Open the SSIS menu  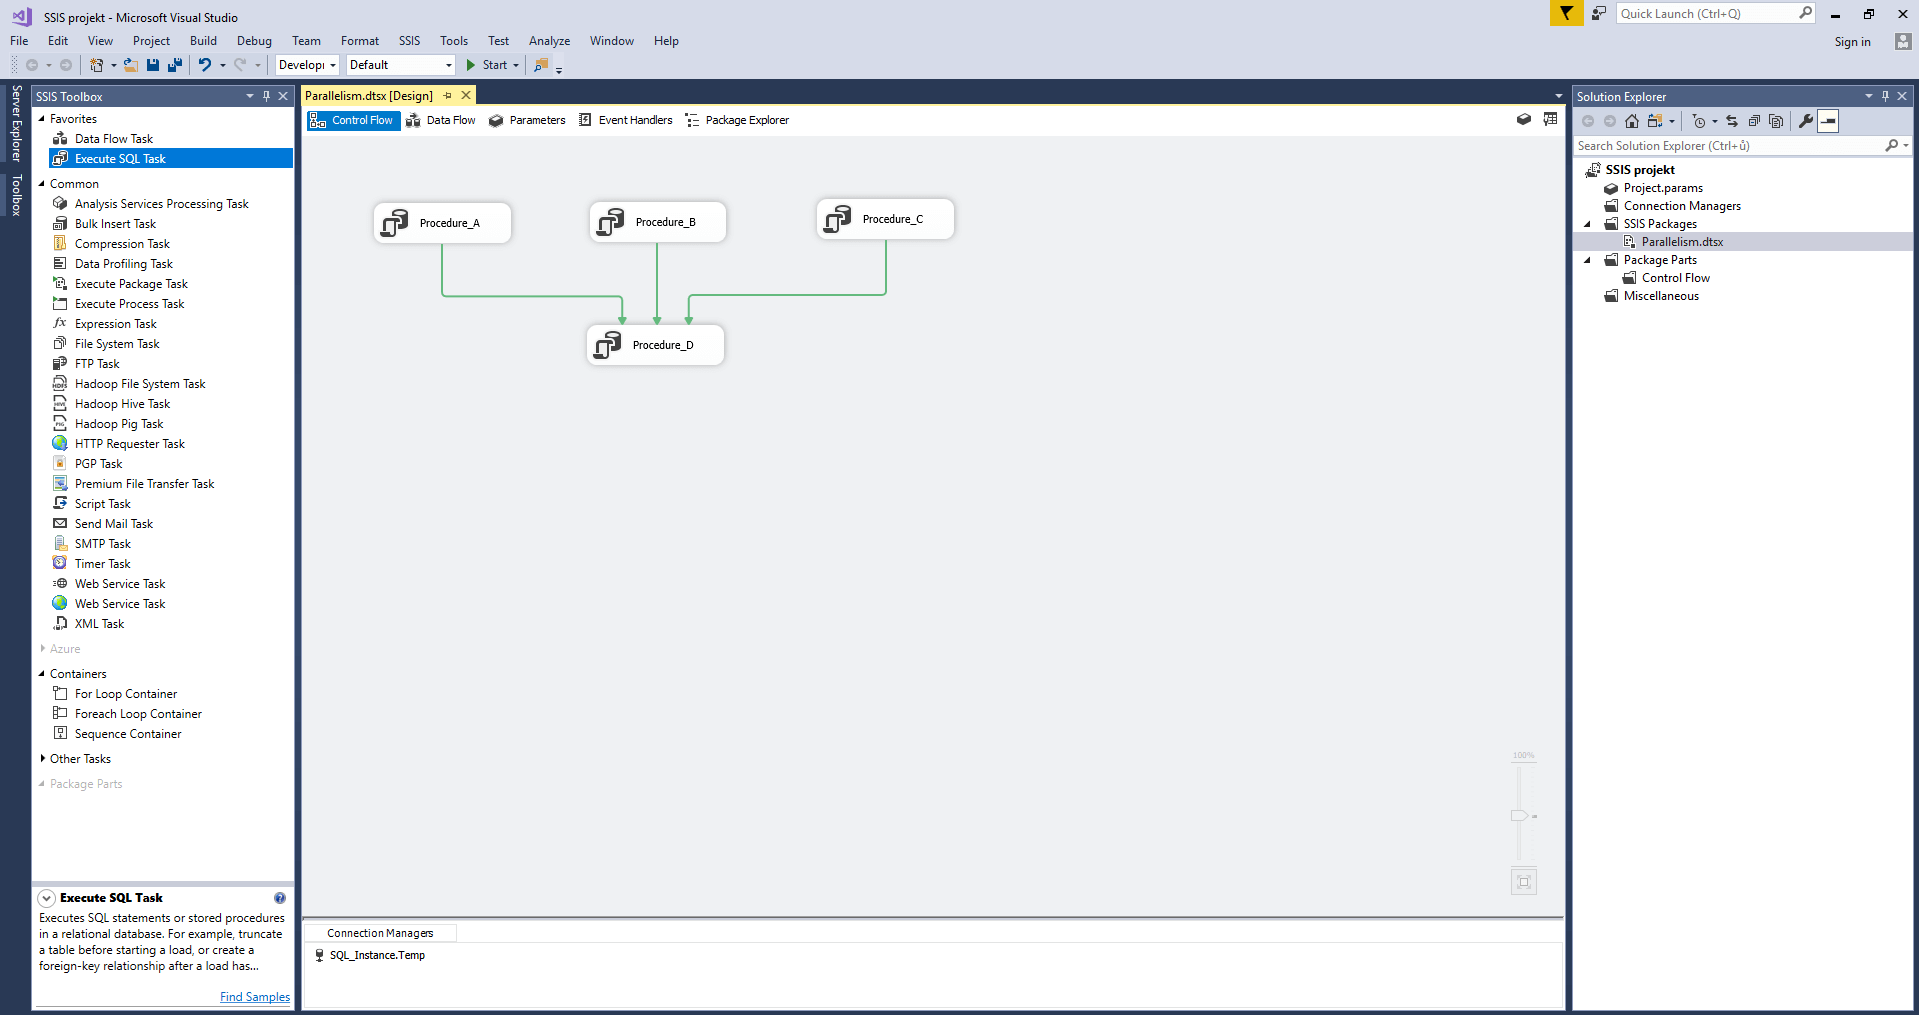click(x=409, y=41)
